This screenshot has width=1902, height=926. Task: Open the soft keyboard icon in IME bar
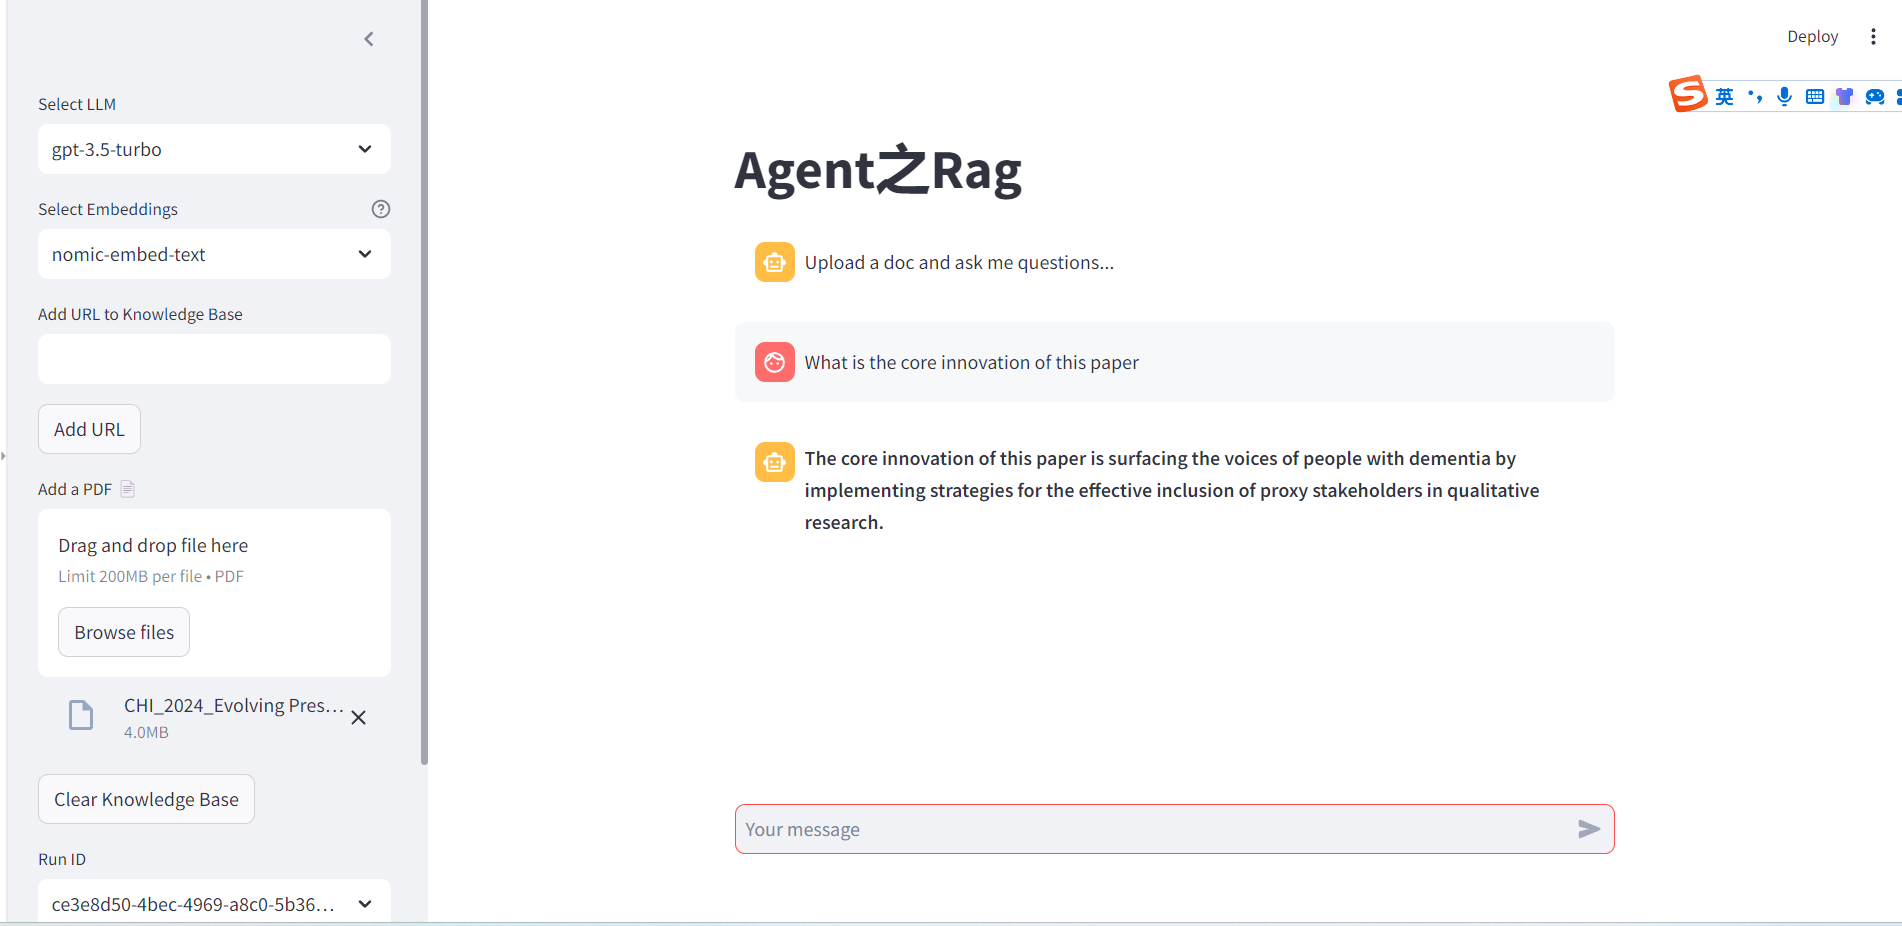pos(1815,96)
